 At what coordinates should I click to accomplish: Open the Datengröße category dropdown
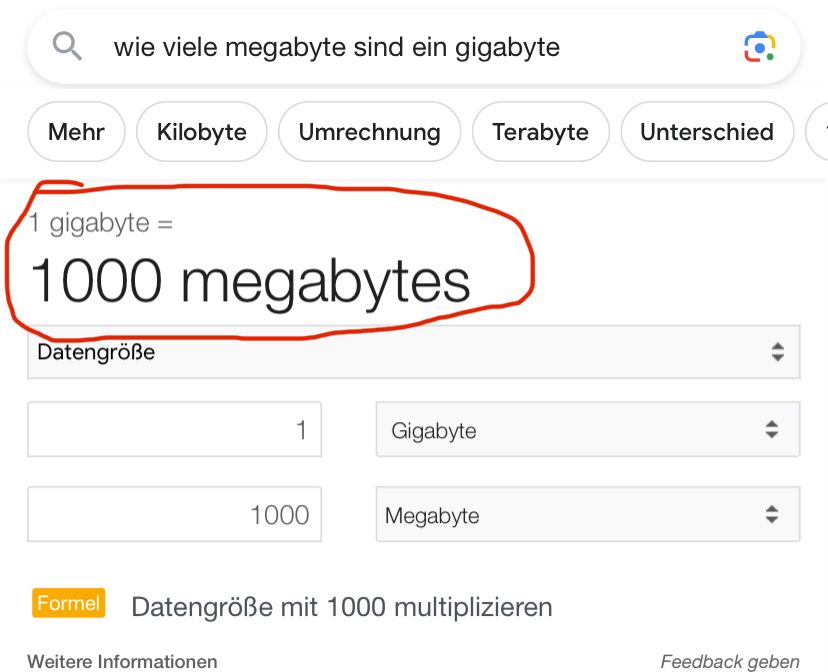pos(413,352)
